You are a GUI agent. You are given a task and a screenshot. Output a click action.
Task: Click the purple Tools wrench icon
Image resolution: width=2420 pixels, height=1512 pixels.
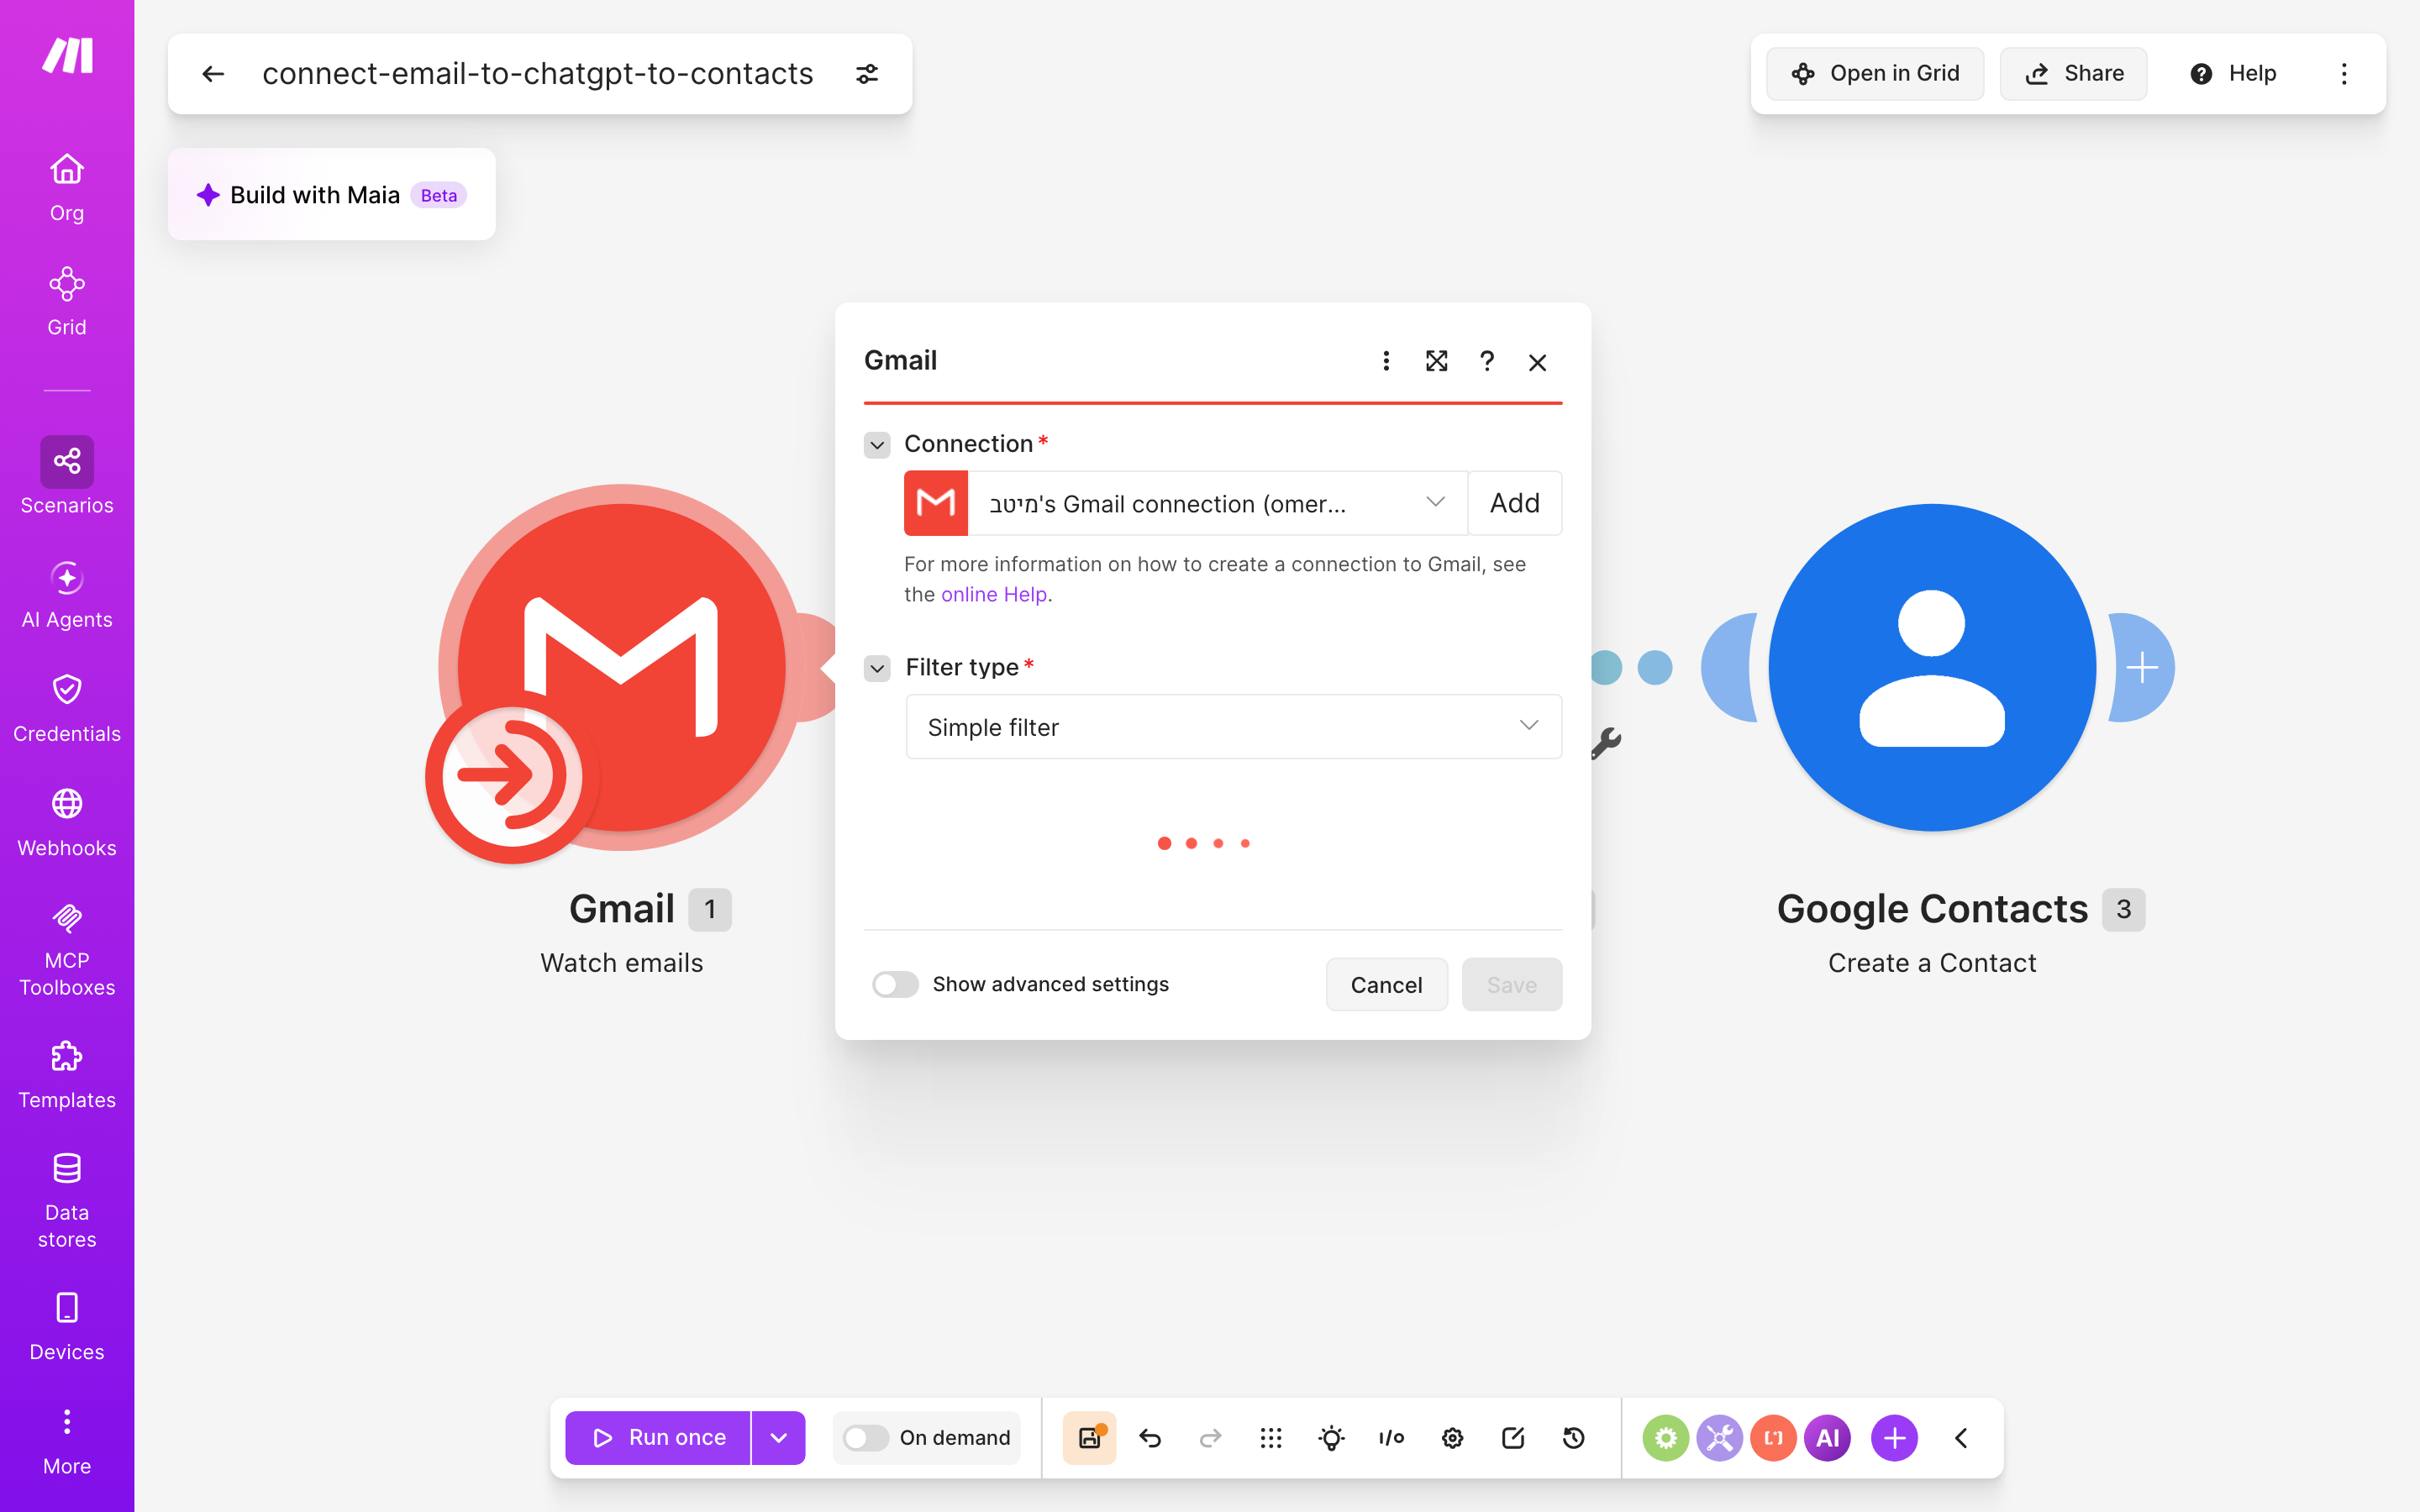[1720, 1438]
